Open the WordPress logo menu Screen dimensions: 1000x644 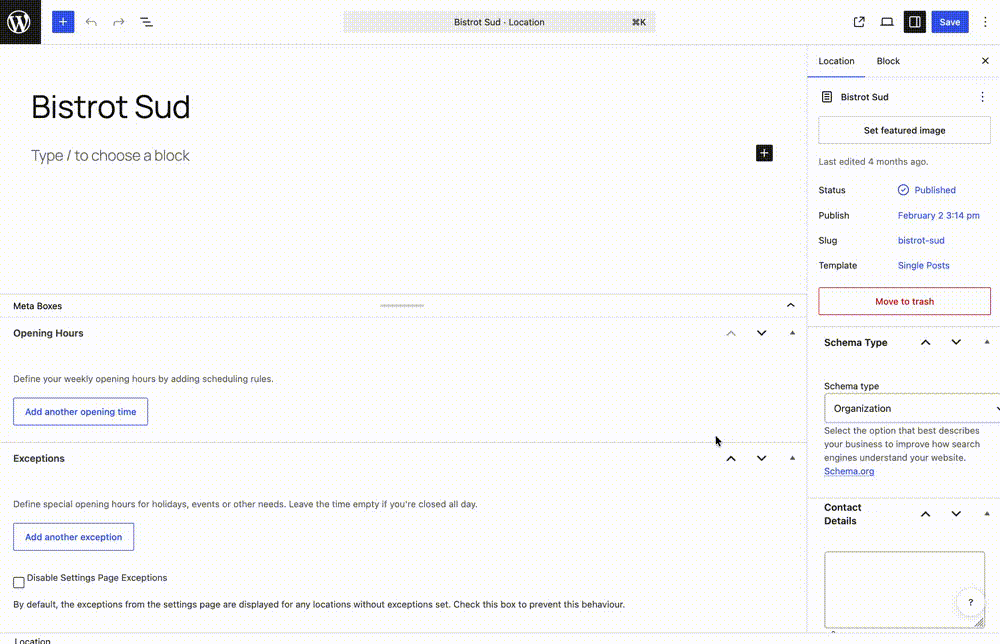20,22
